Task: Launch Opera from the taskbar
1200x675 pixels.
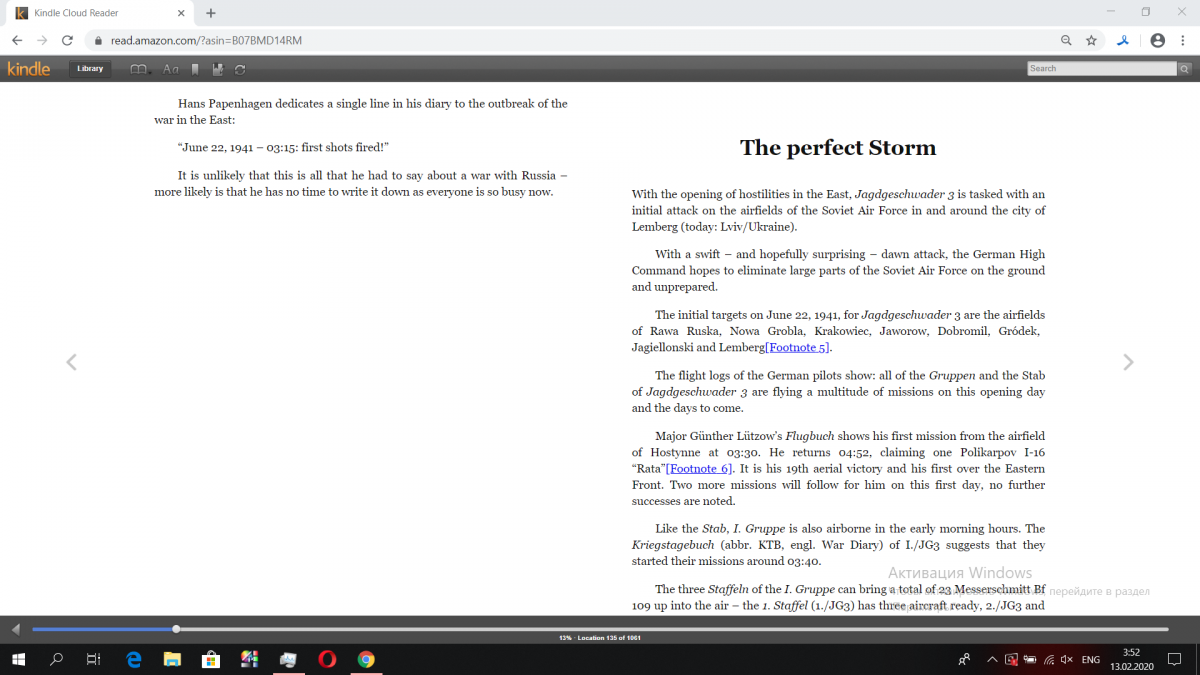Action: click(x=327, y=660)
